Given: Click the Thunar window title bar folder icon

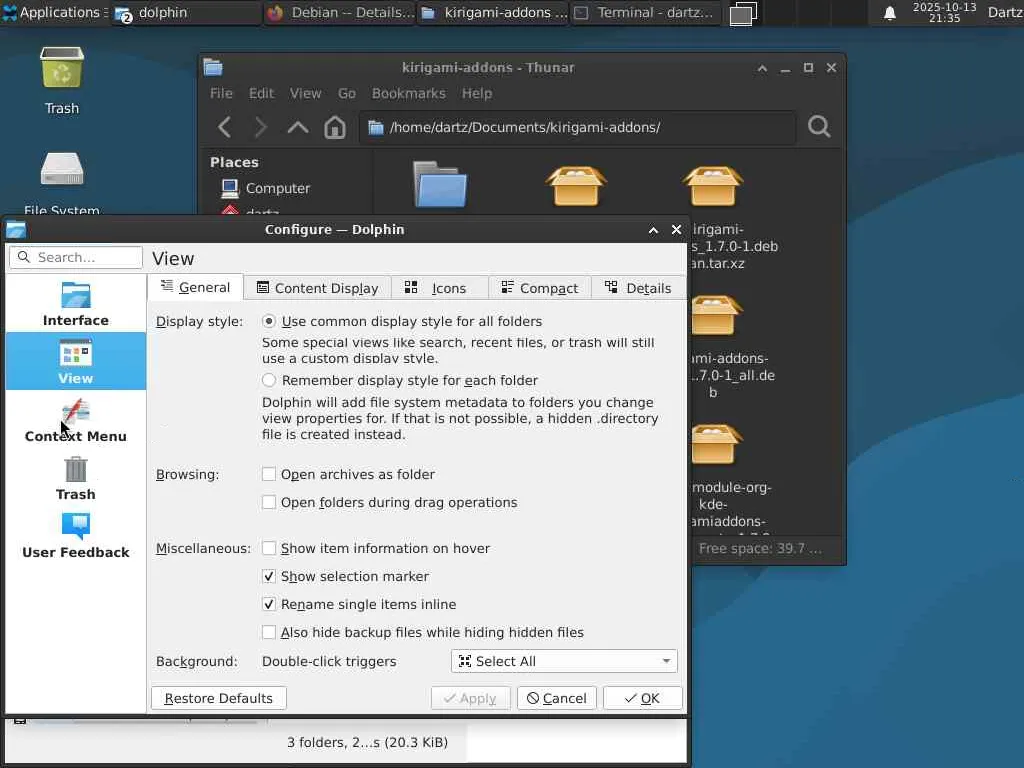Looking at the screenshot, I should point(213,67).
